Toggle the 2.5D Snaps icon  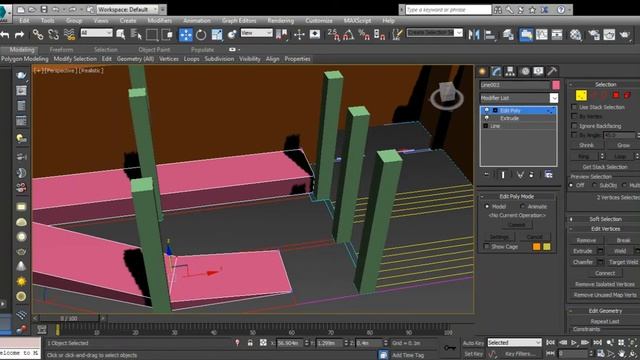click(x=333, y=35)
